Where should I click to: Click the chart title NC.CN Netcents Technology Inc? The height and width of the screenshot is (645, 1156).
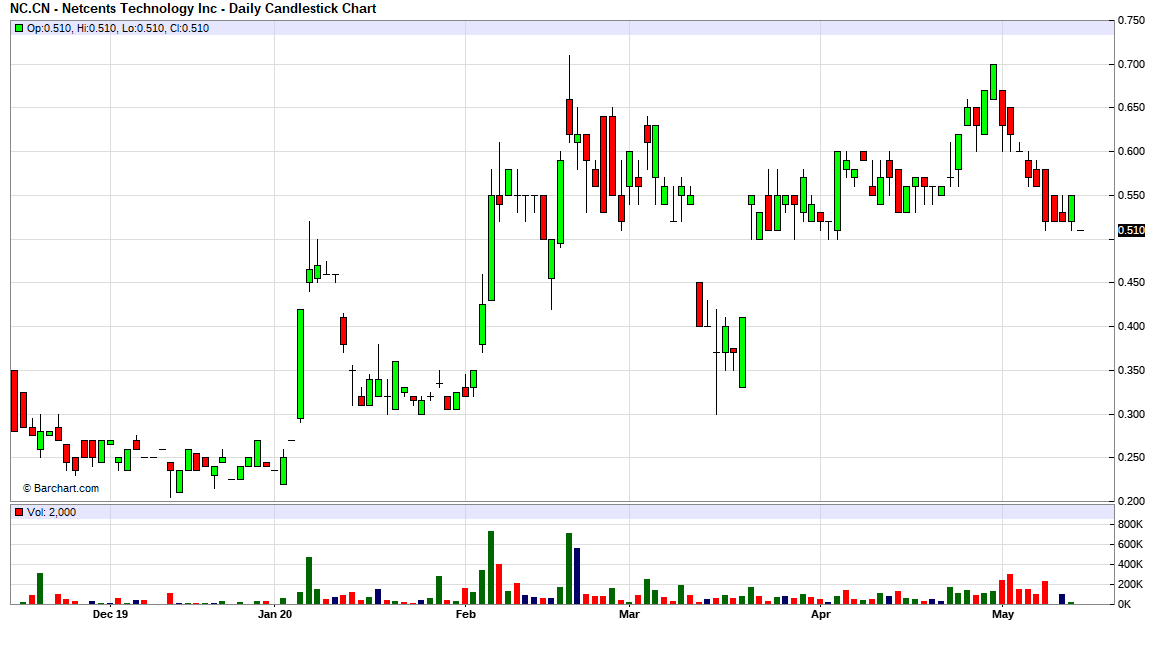193,9
